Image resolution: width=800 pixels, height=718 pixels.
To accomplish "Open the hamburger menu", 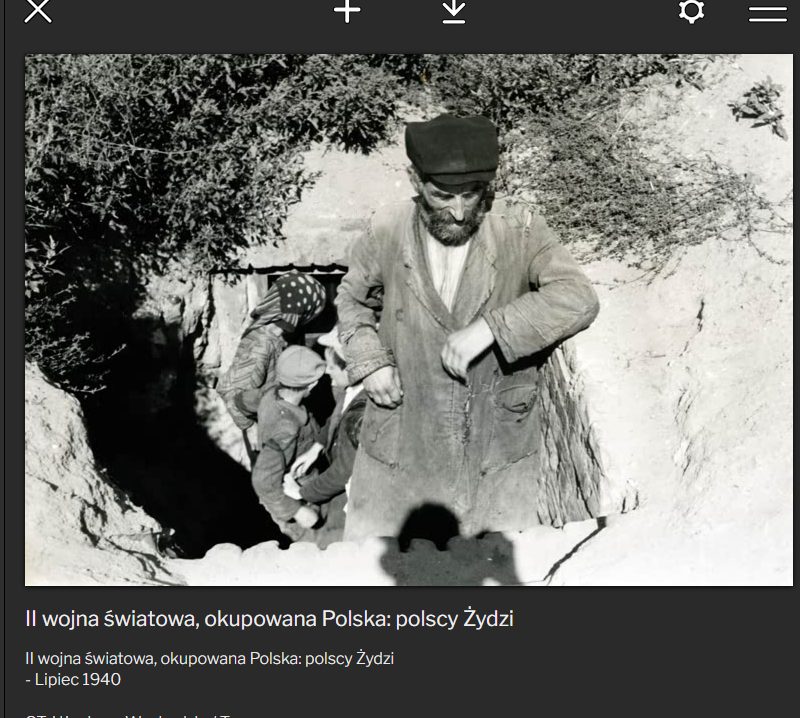I will [x=767, y=12].
